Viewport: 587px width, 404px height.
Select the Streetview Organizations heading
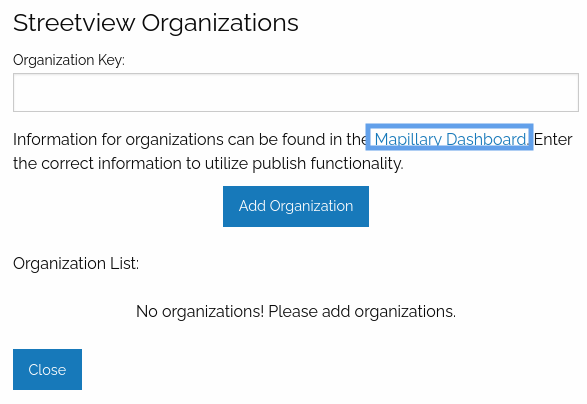(x=156, y=23)
